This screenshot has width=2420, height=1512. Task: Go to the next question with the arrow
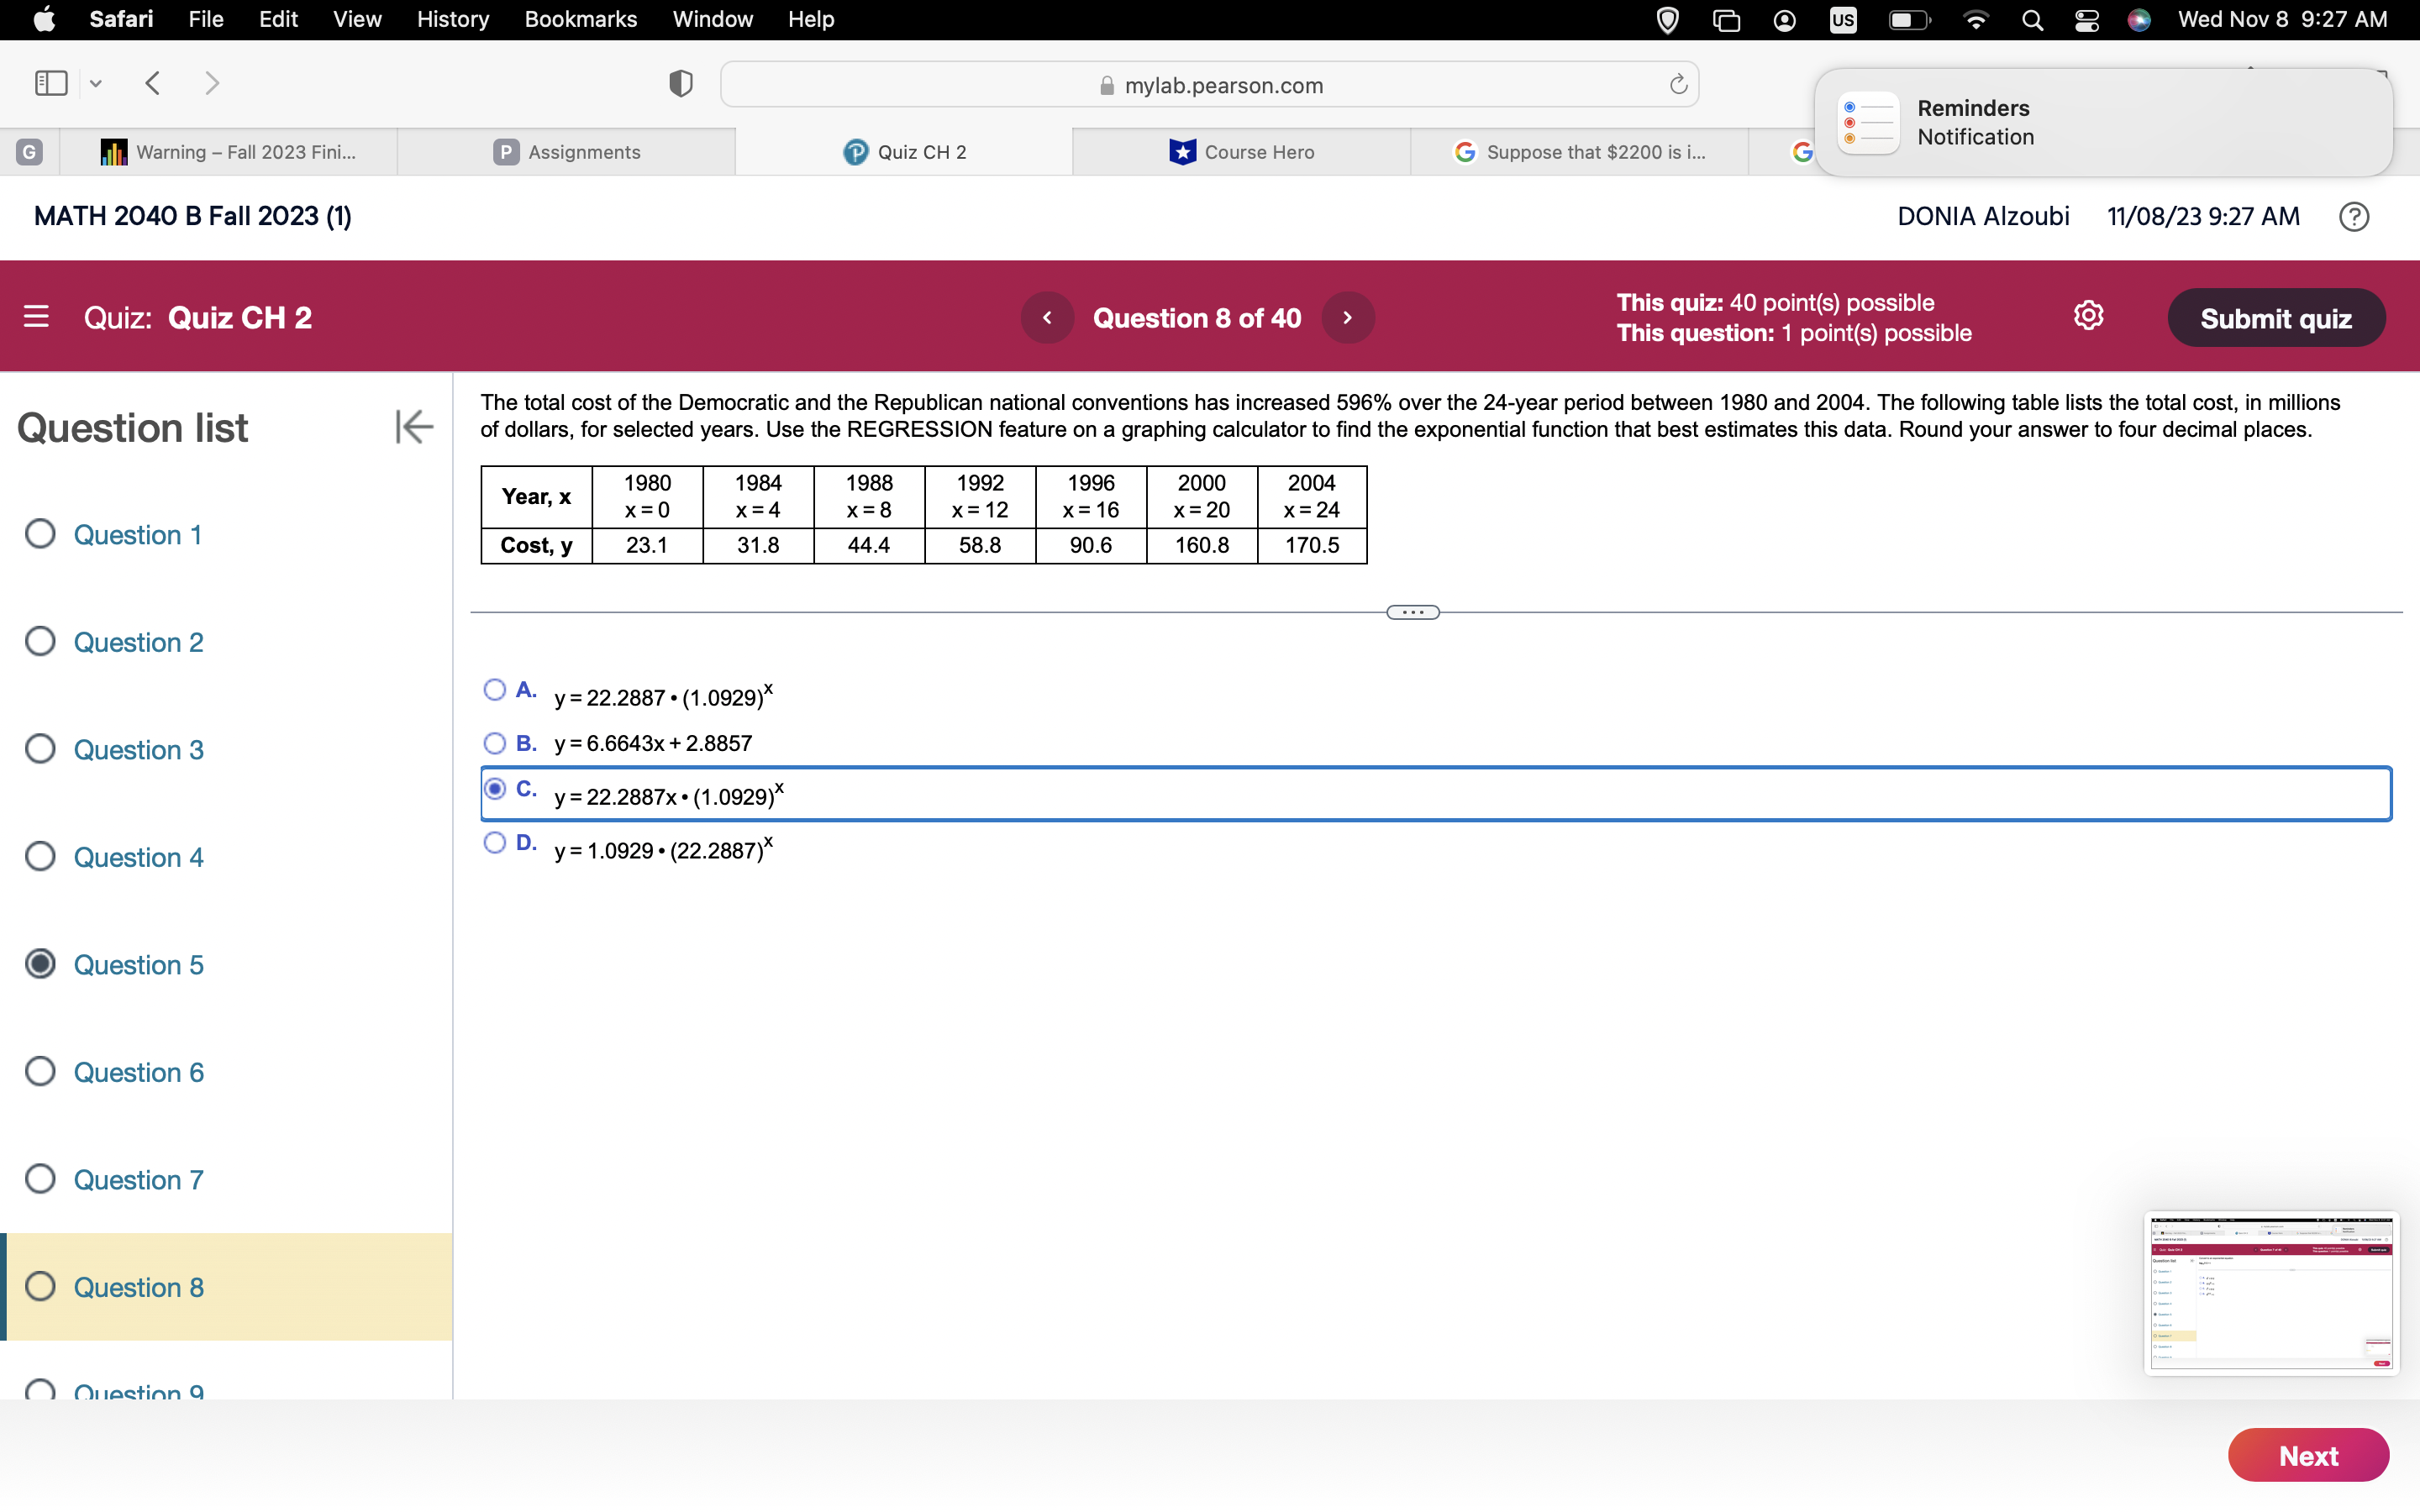point(1348,317)
